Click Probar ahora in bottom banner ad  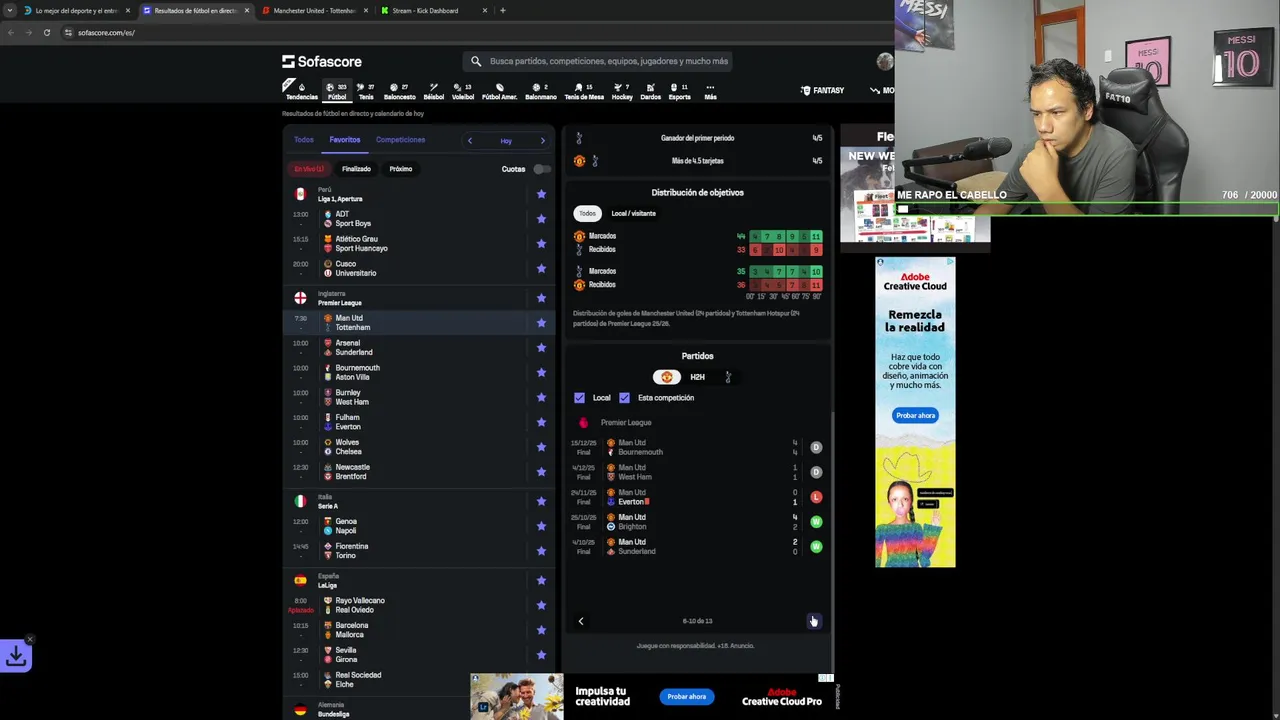click(687, 696)
